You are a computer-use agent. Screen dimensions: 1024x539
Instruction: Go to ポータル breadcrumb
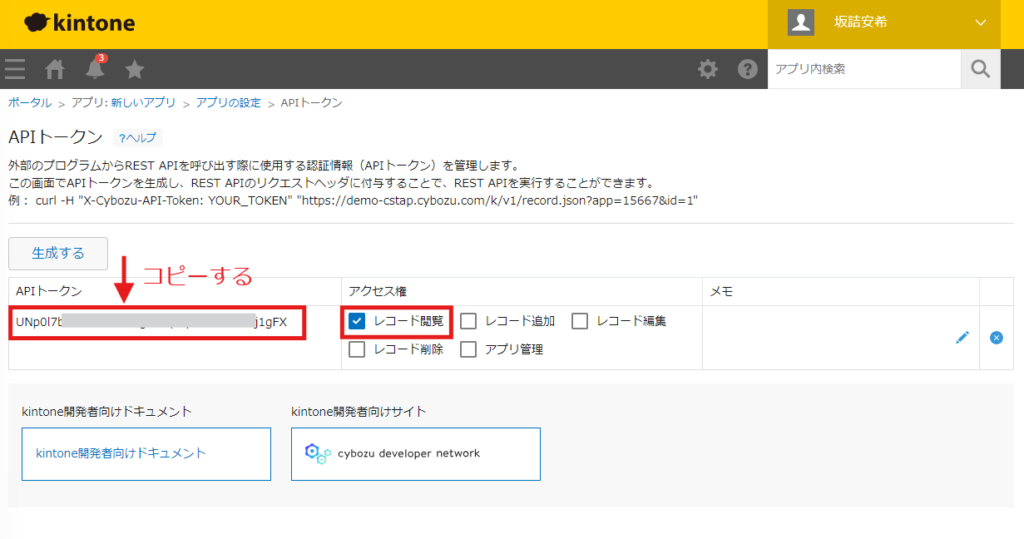30,103
